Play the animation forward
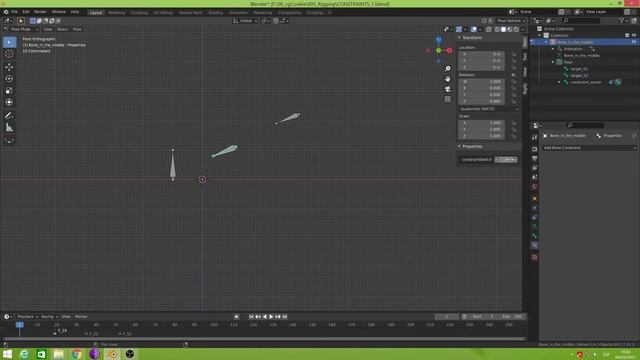640x360 pixels. tap(271, 317)
